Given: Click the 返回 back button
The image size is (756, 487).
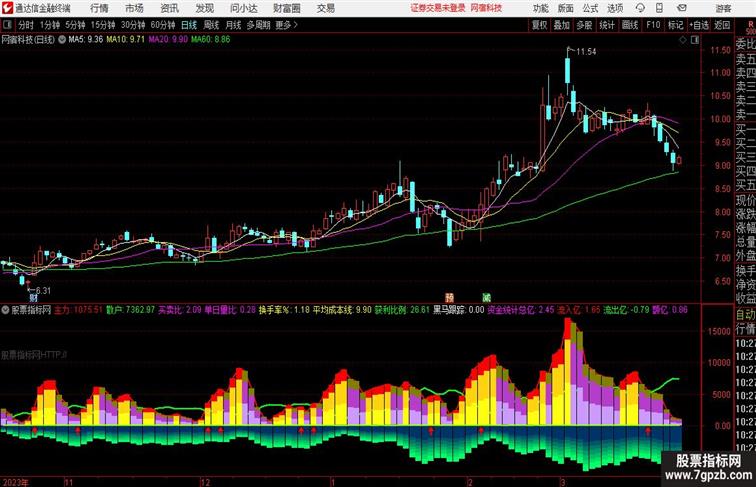Looking at the screenshot, I should click(722, 25).
